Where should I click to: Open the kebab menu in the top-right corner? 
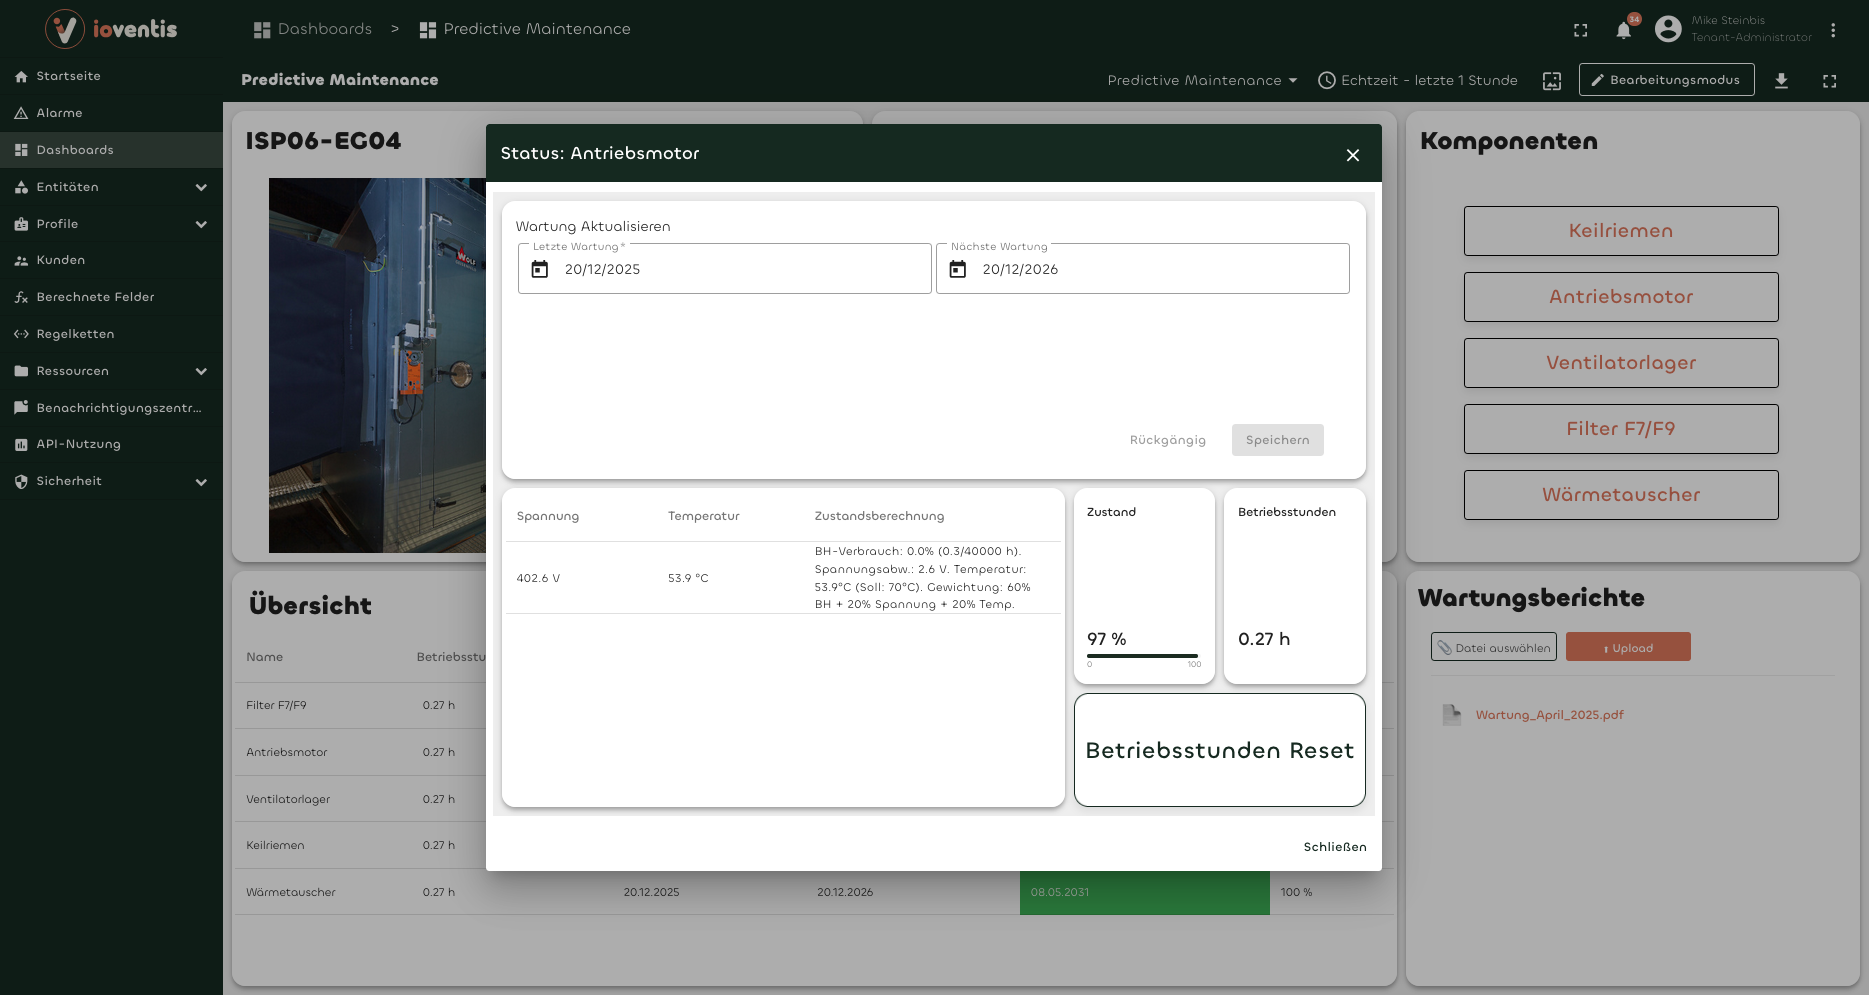1834,30
